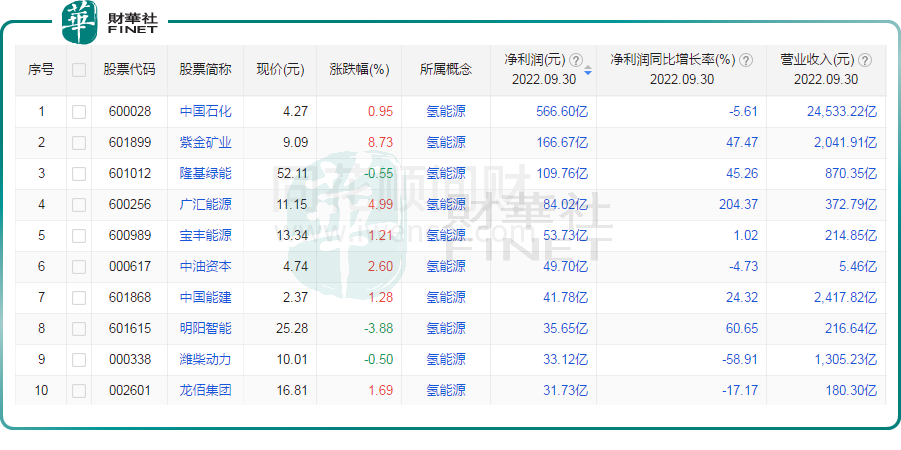Open the 宝丰能源 stock link
This screenshot has width=901, height=450.
point(206,235)
